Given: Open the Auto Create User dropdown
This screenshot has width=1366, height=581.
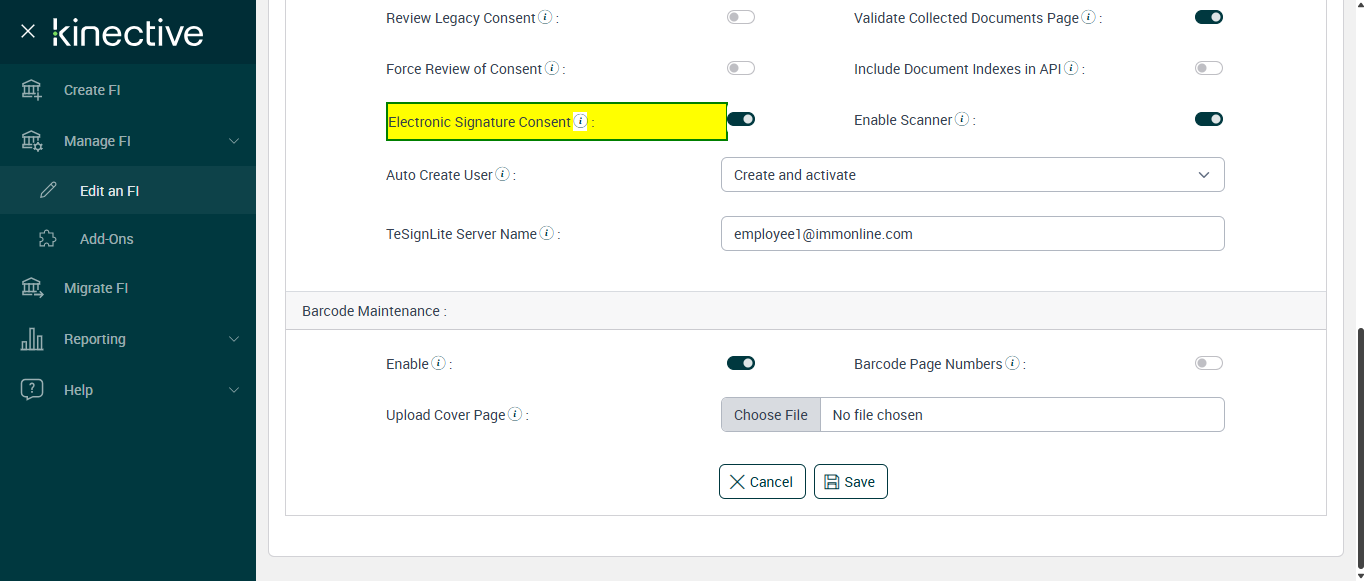Looking at the screenshot, I should click(972, 175).
